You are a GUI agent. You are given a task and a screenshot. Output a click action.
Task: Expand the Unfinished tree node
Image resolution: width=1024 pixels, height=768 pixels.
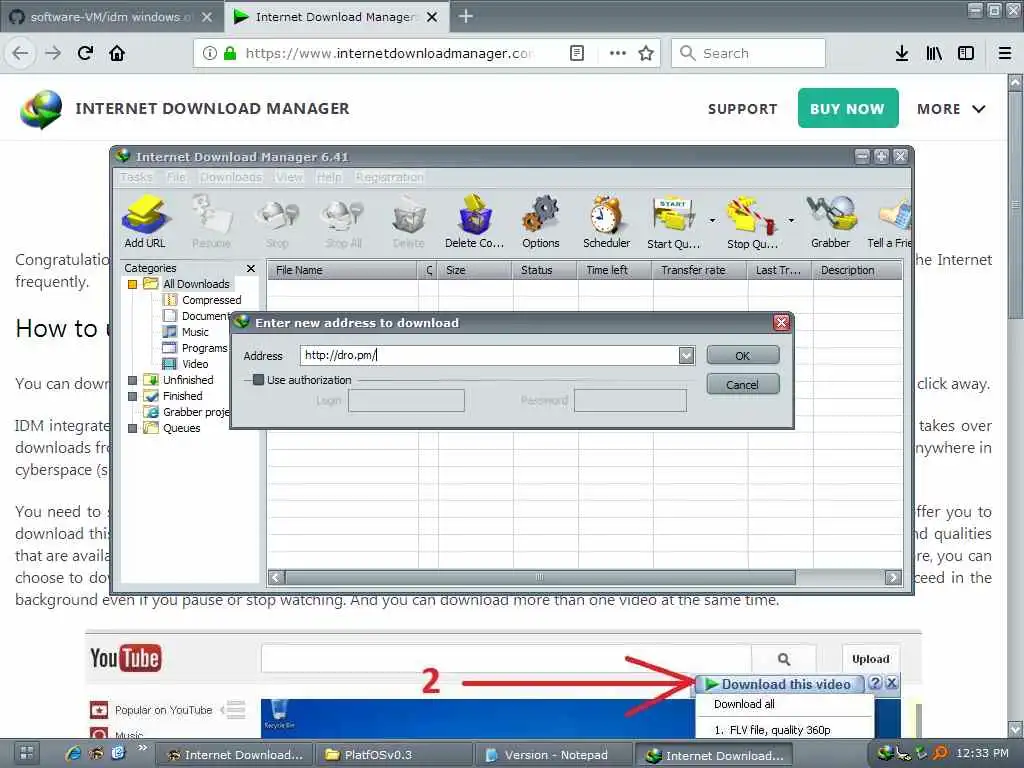(133, 380)
